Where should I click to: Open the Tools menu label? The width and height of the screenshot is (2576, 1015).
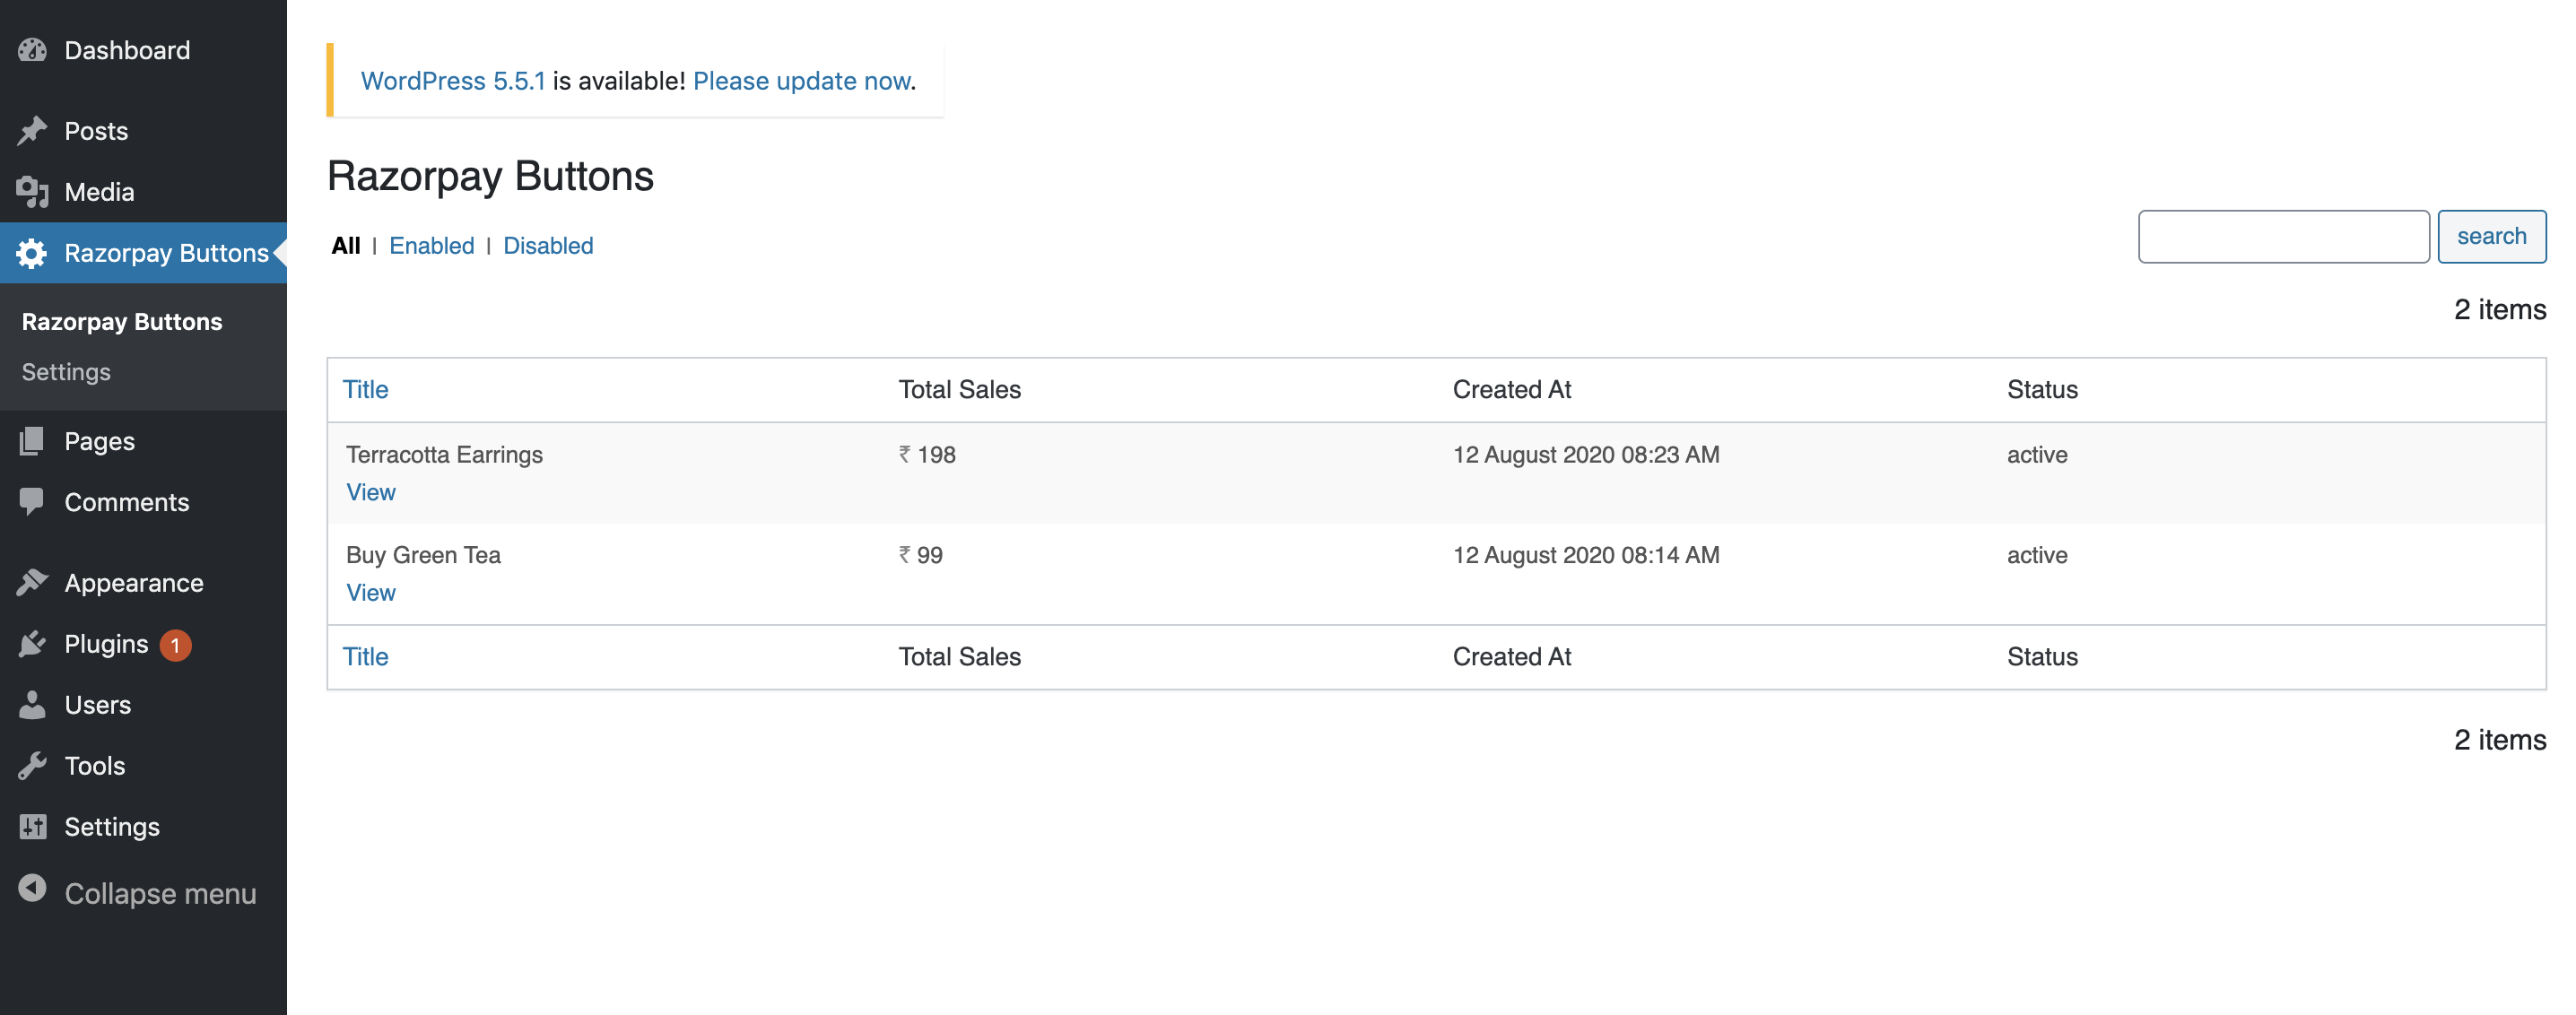pos(95,766)
